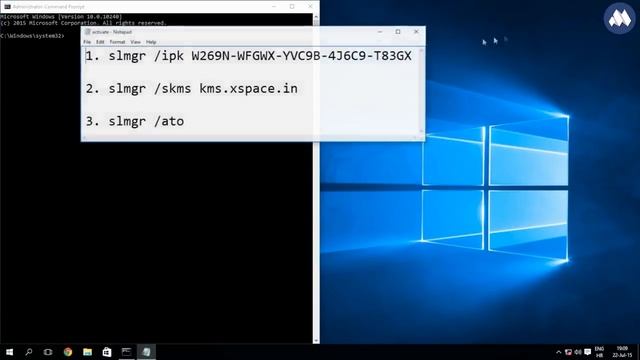Click the M logo in top-right corner
The width and height of the screenshot is (640, 360).
[620, 18]
